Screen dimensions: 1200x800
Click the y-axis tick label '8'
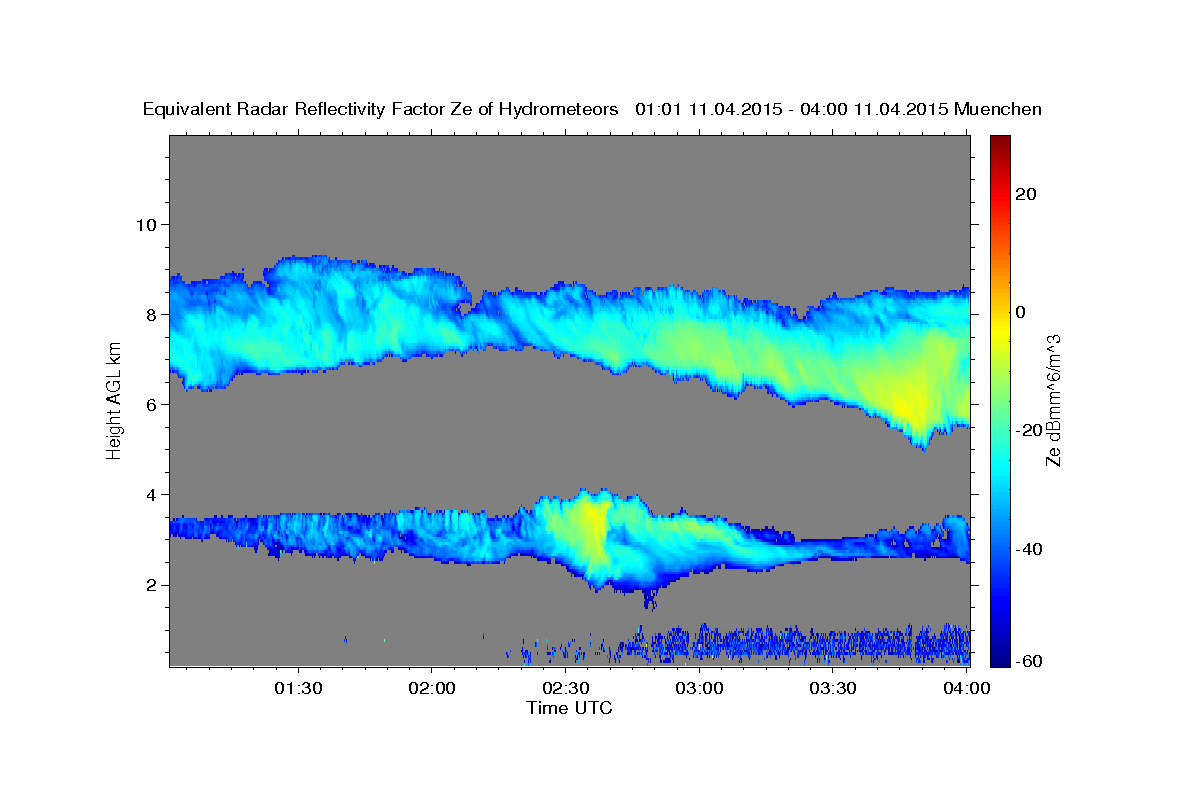pyautogui.click(x=152, y=314)
